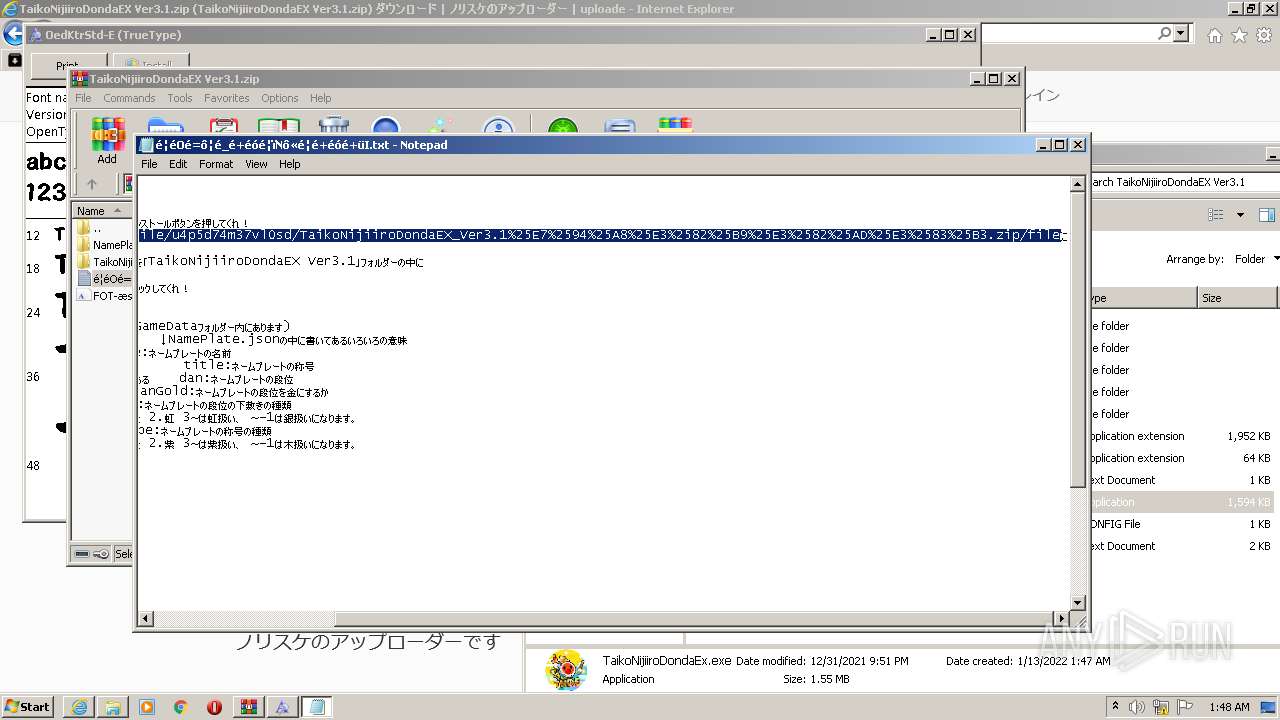Open Google Chrome taskbar icon
The width and height of the screenshot is (1280, 720).
[x=181, y=707]
